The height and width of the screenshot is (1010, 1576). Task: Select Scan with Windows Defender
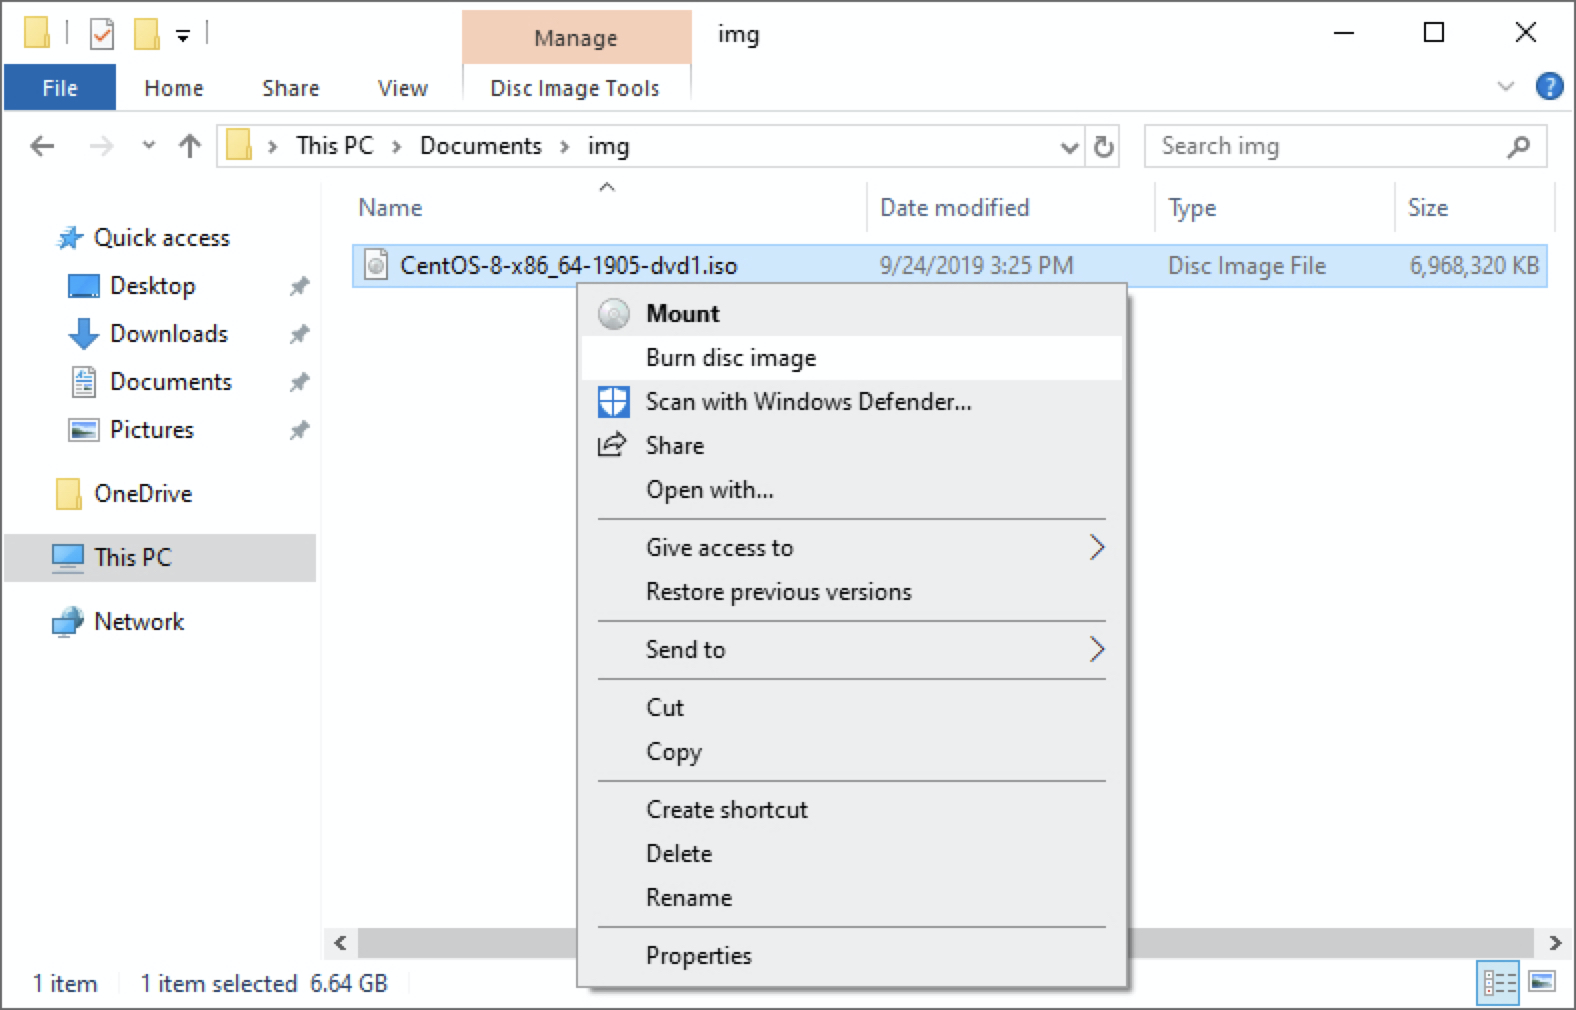coord(852,402)
